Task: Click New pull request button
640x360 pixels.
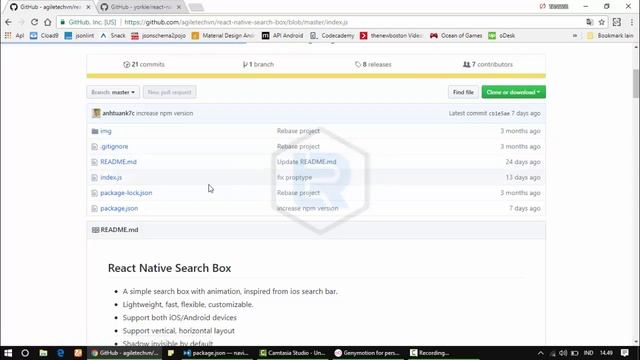Action: point(169,92)
